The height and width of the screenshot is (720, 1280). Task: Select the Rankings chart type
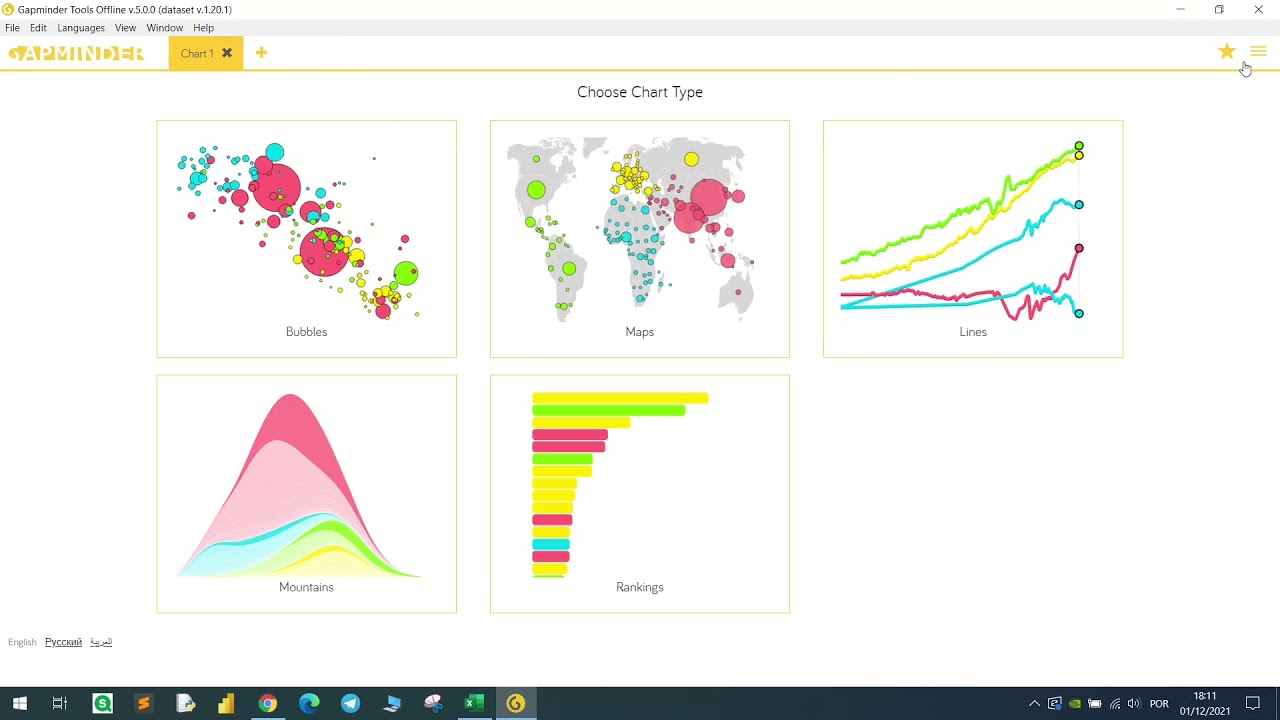coord(640,494)
